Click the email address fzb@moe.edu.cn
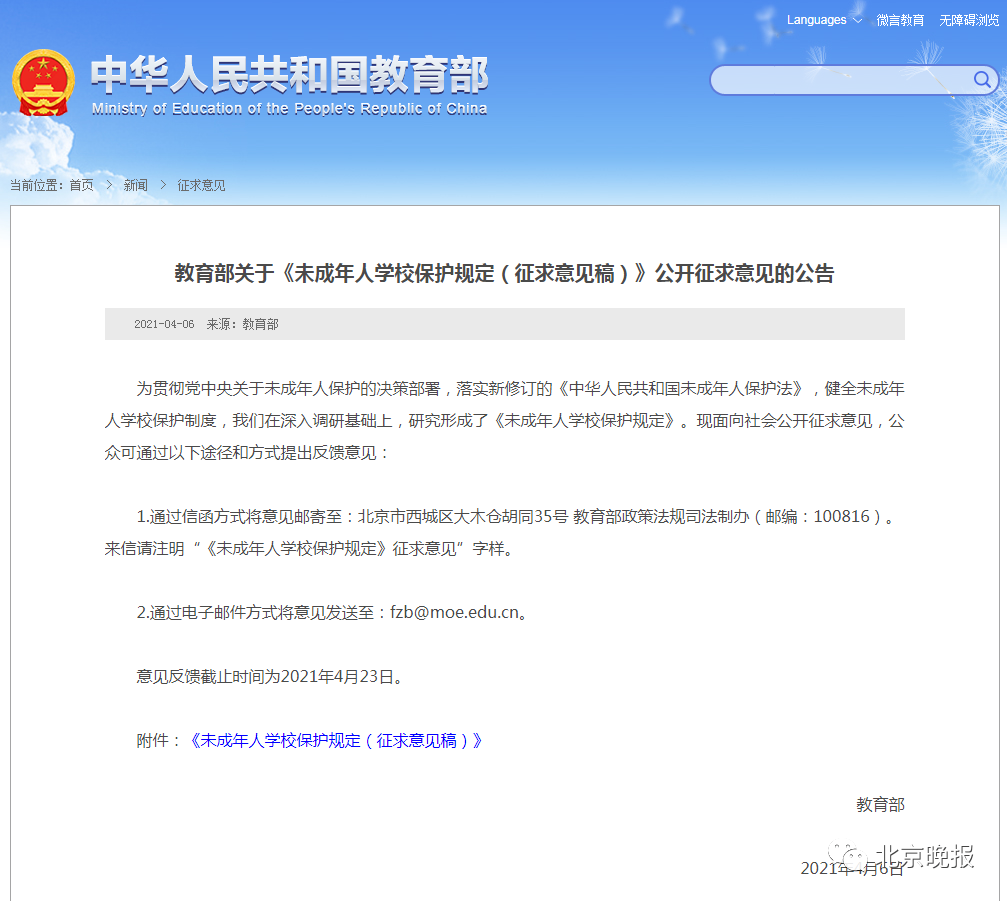The width and height of the screenshot is (1007, 901). coord(455,613)
